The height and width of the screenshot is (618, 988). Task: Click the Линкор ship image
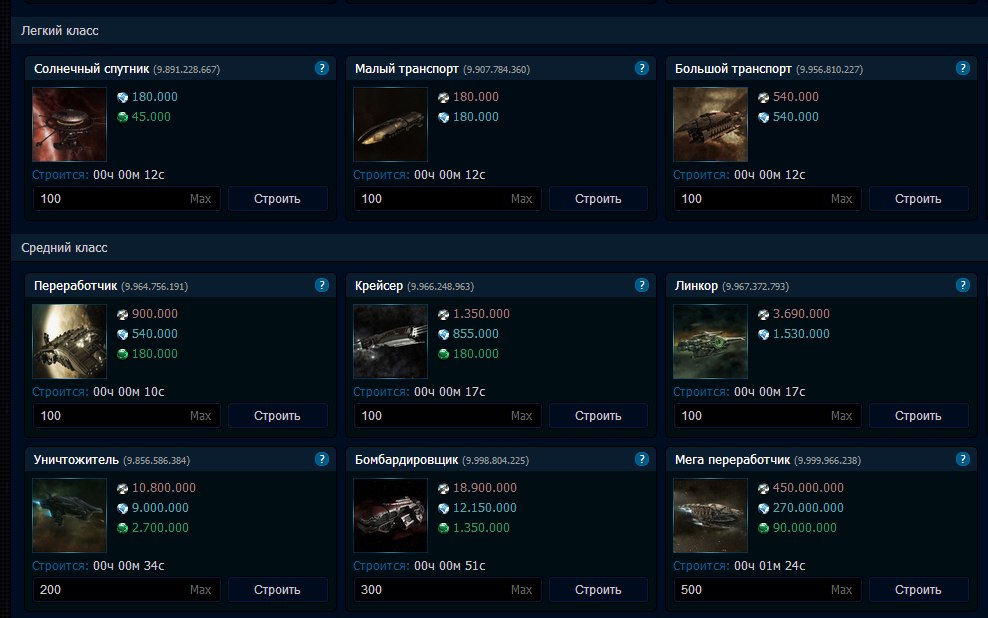tap(710, 341)
